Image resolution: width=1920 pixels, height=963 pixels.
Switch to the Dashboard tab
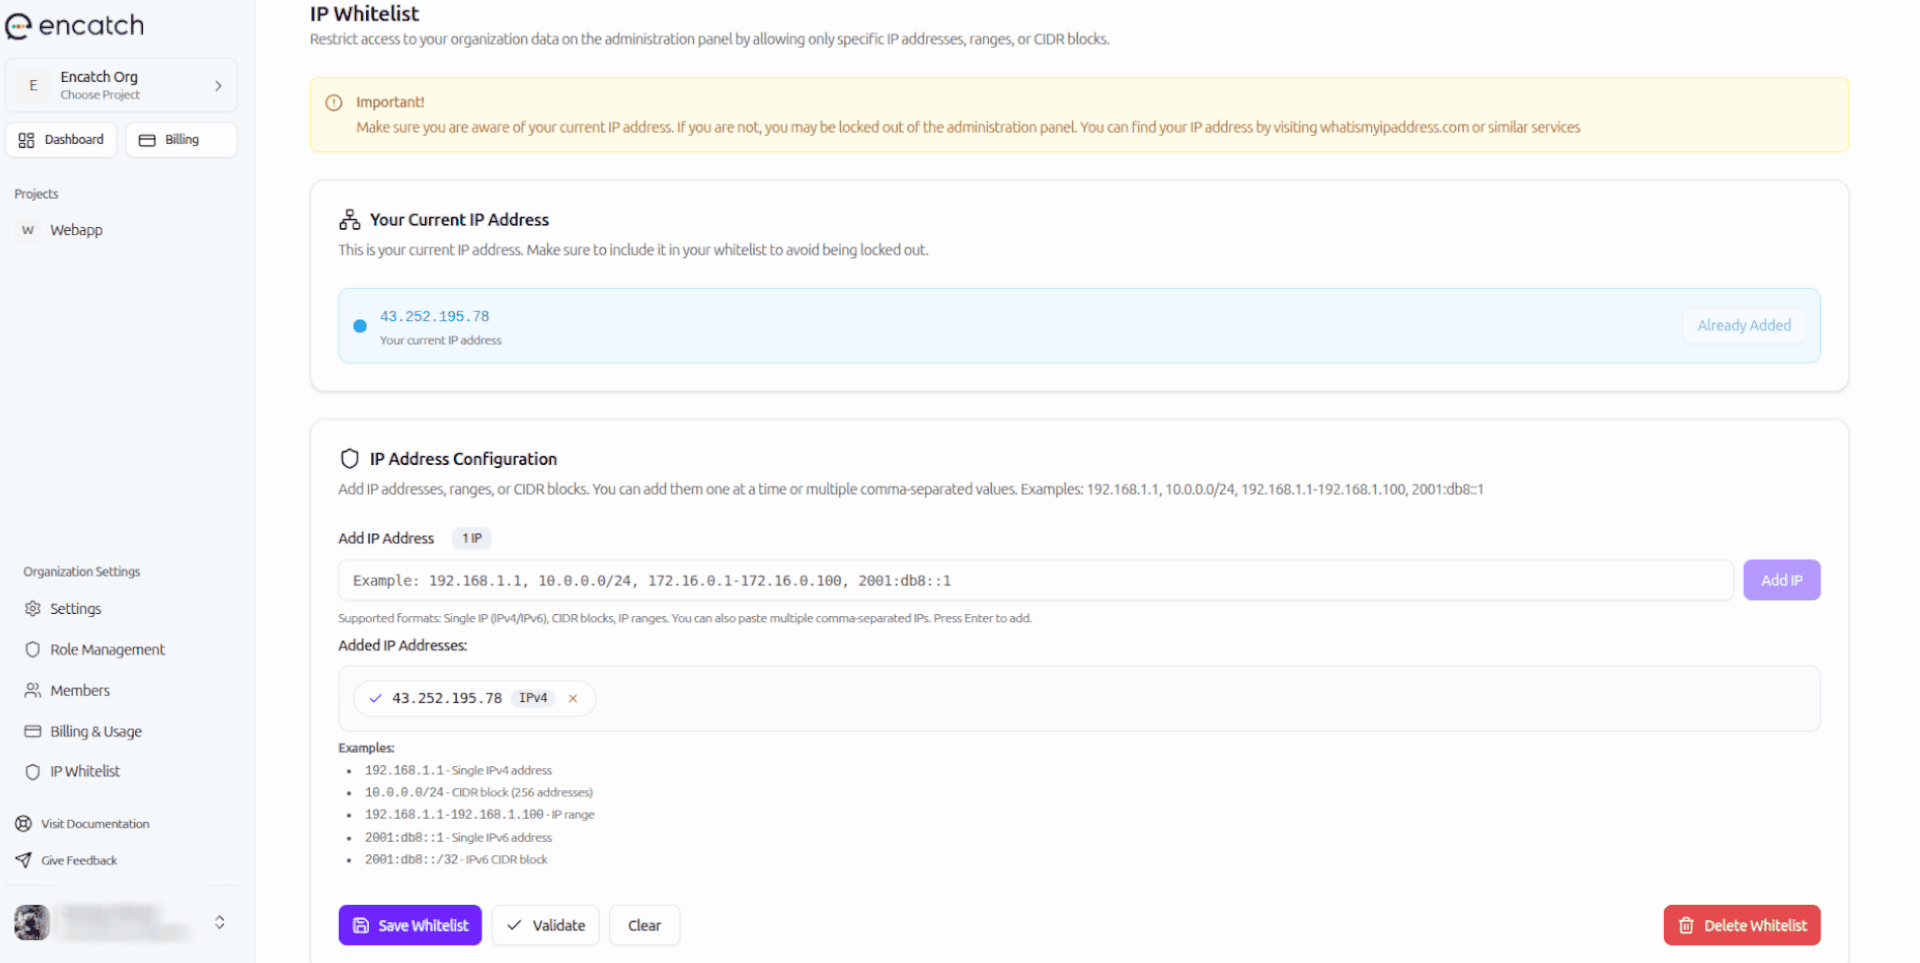pyautogui.click(x=61, y=139)
